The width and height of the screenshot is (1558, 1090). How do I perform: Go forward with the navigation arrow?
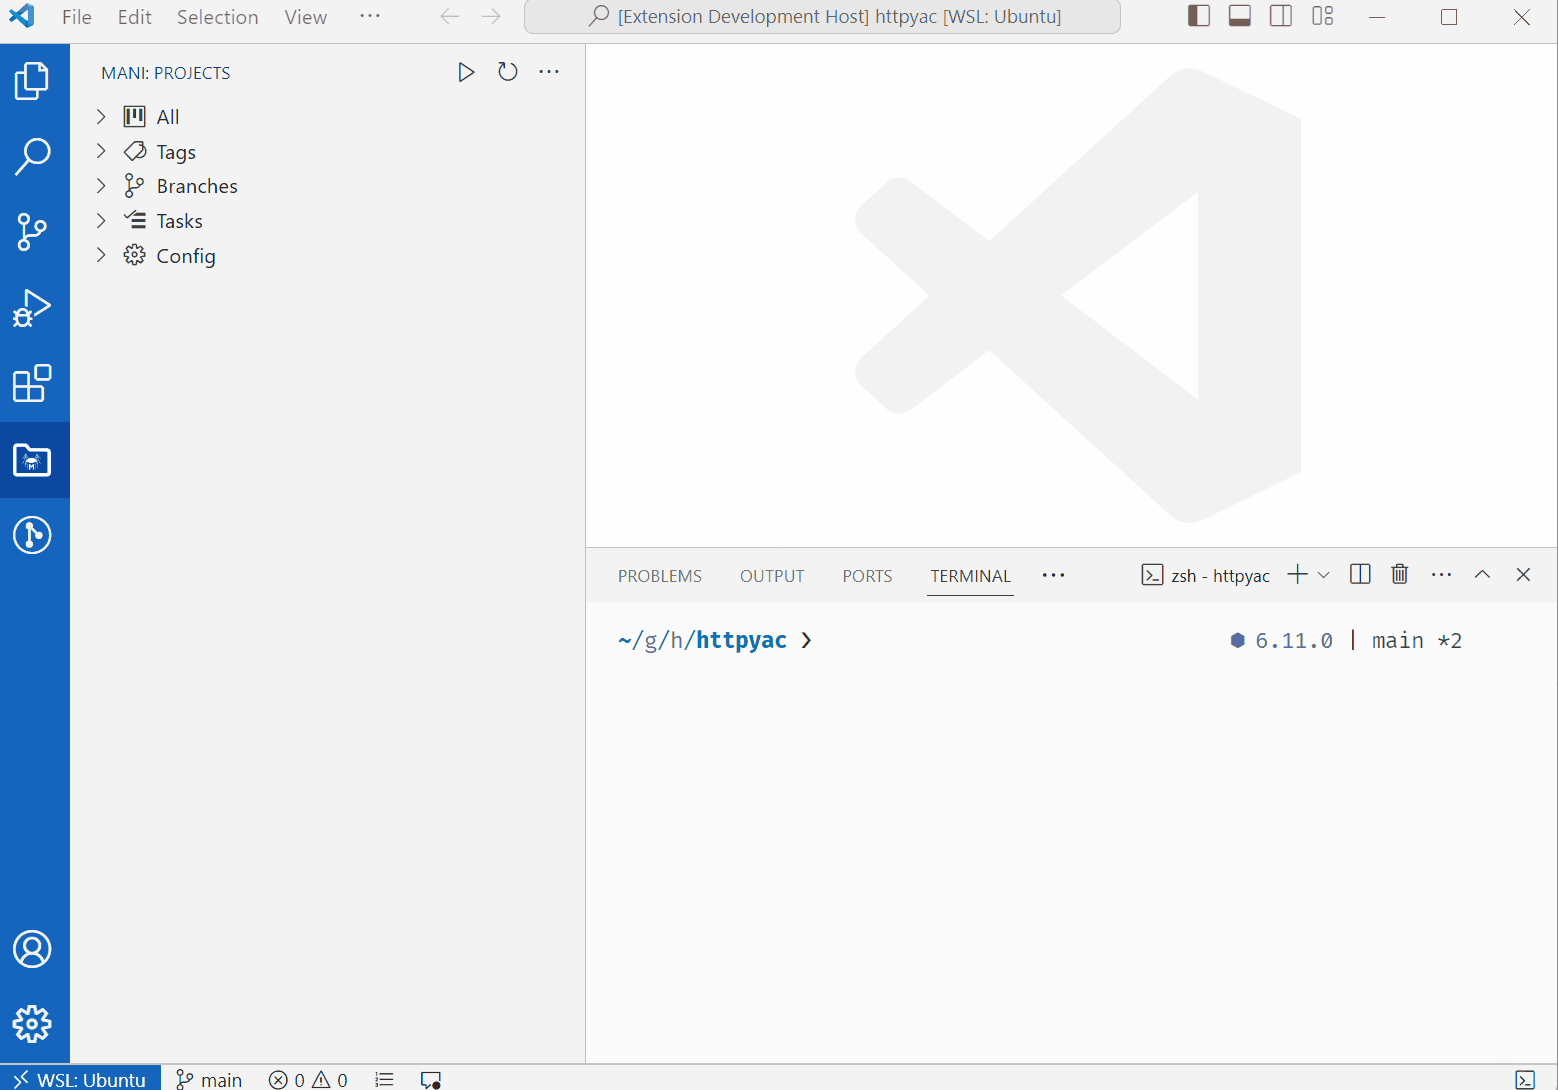[x=491, y=17]
